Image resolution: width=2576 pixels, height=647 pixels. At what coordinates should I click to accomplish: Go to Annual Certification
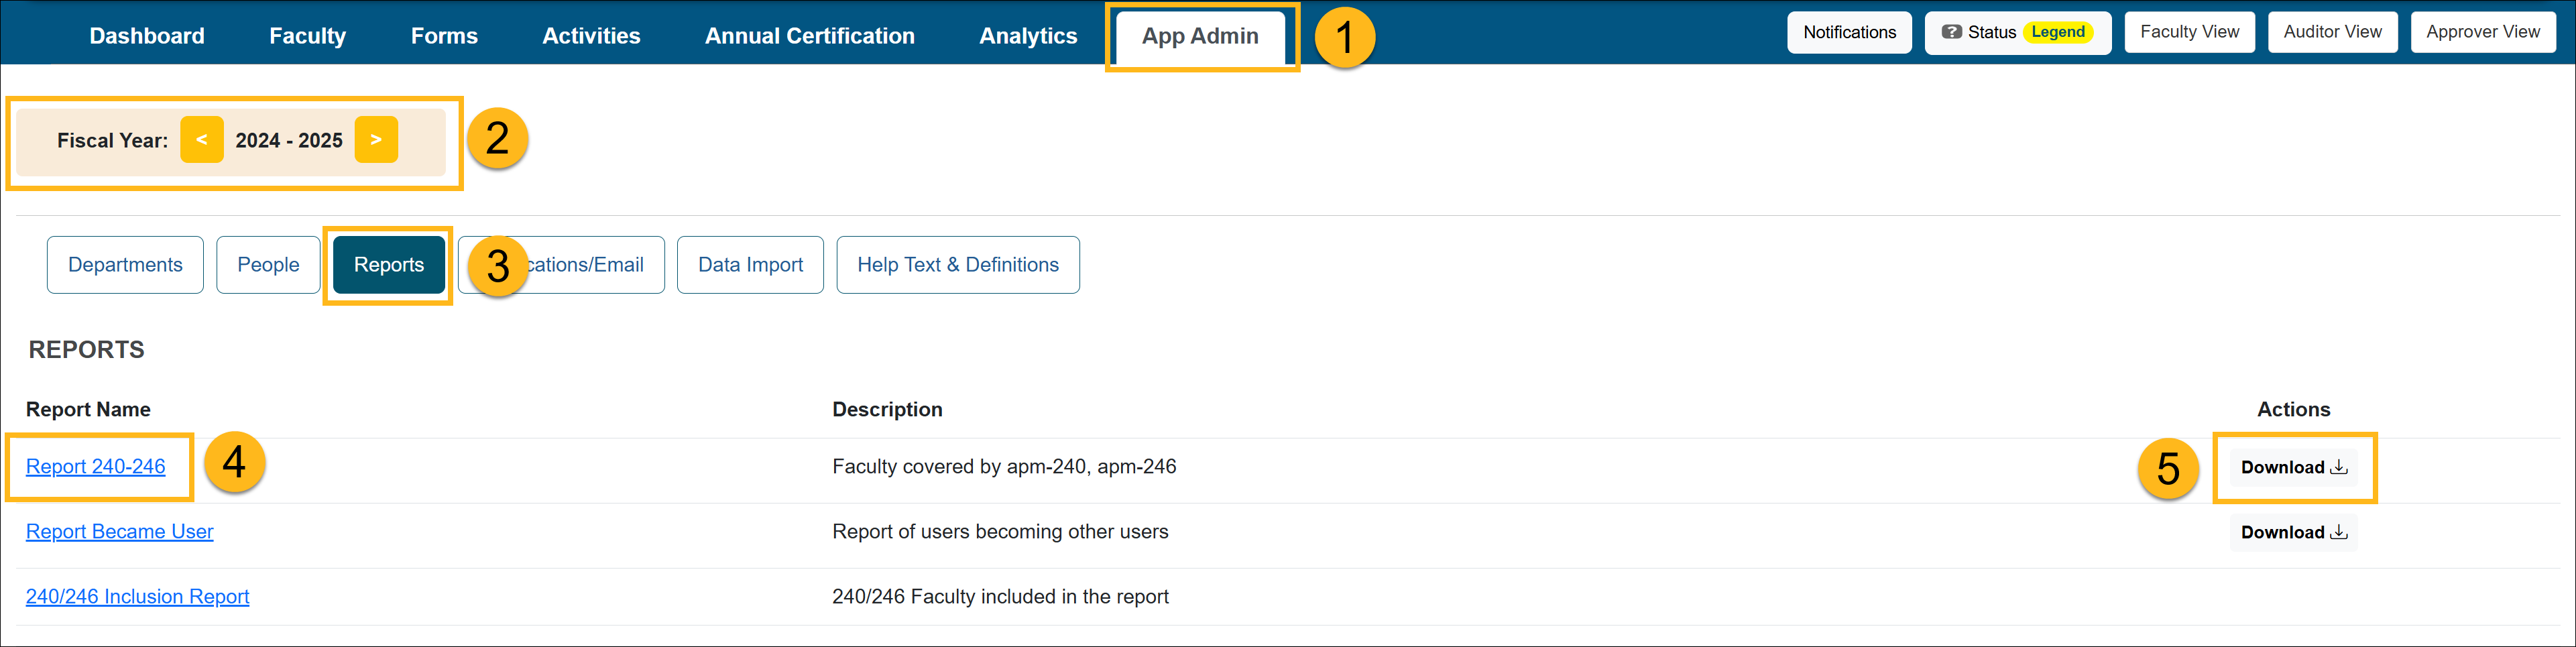point(810,36)
